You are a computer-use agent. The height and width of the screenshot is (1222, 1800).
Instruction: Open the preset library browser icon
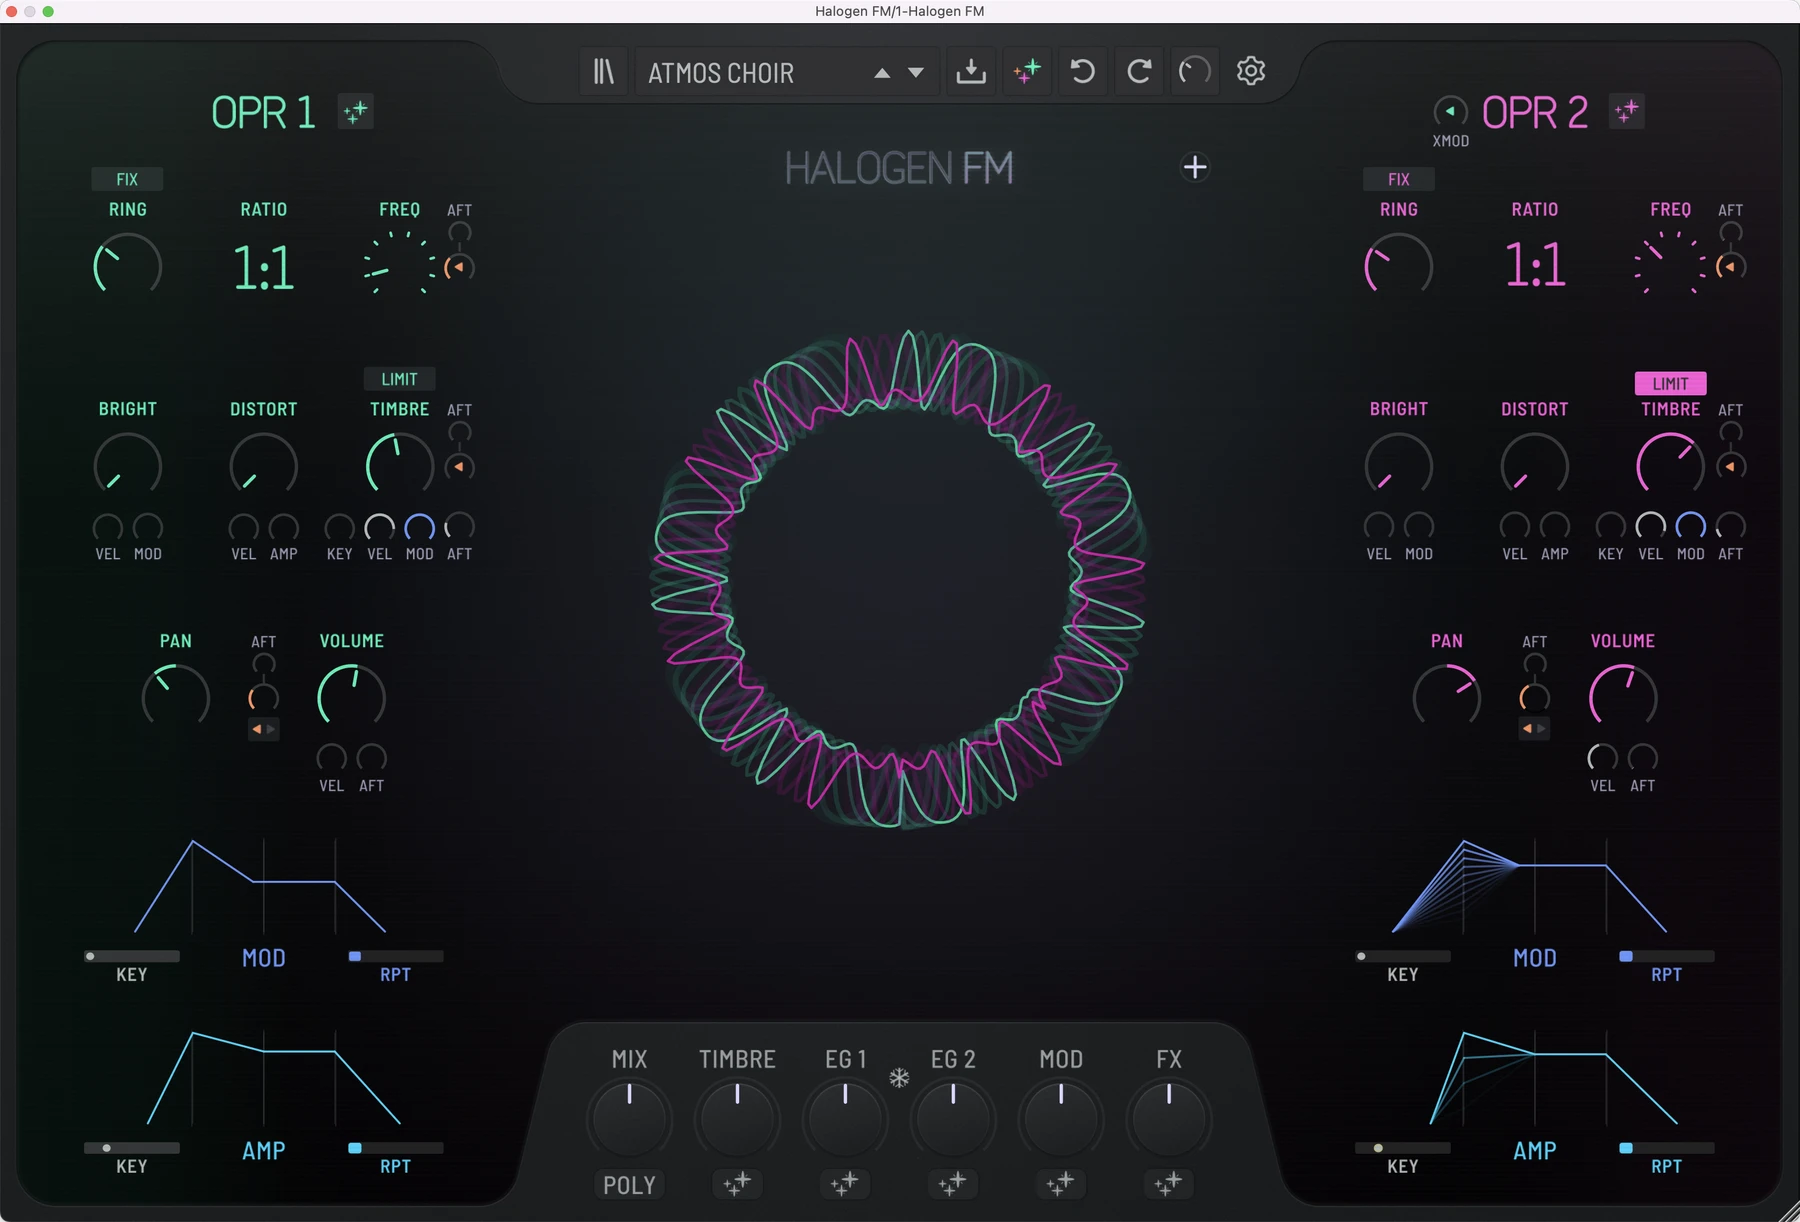[604, 71]
